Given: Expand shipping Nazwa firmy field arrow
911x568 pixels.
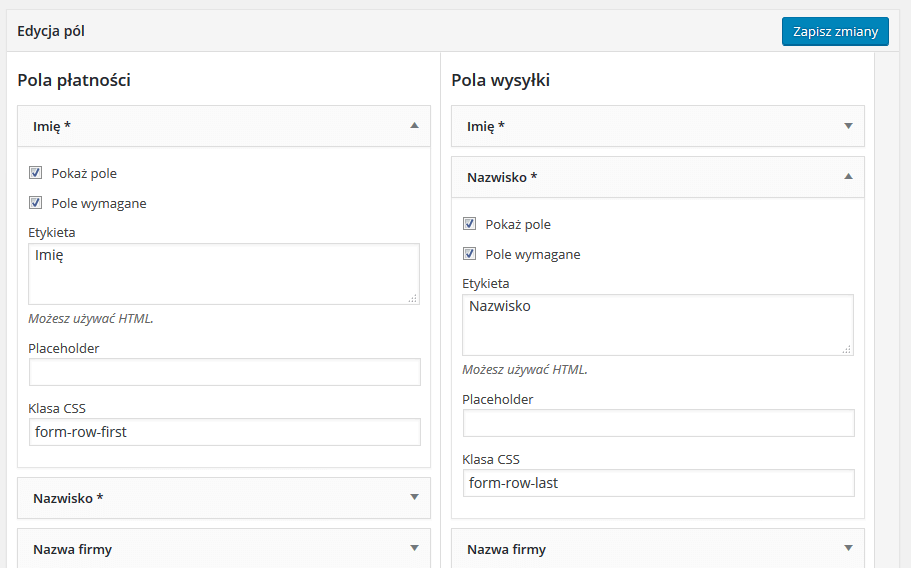Looking at the screenshot, I should [x=848, y=548].
